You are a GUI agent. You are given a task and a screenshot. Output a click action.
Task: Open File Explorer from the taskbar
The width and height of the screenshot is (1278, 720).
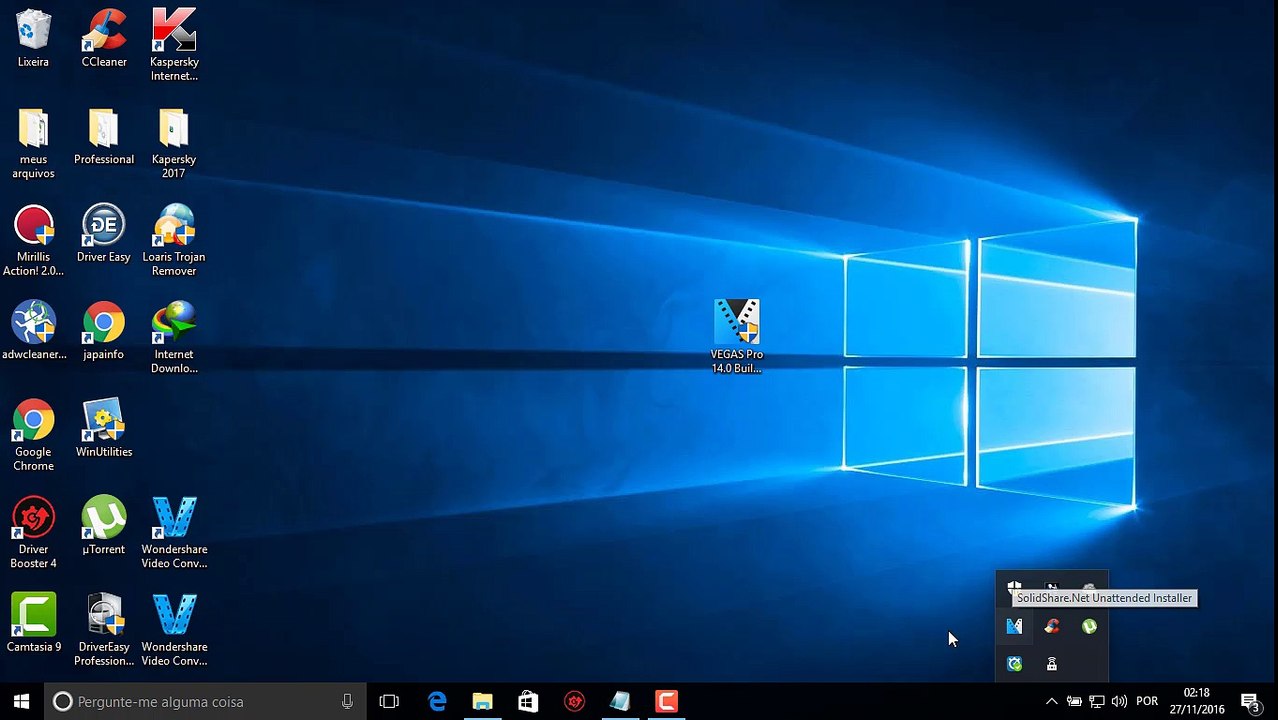(482, 702)
